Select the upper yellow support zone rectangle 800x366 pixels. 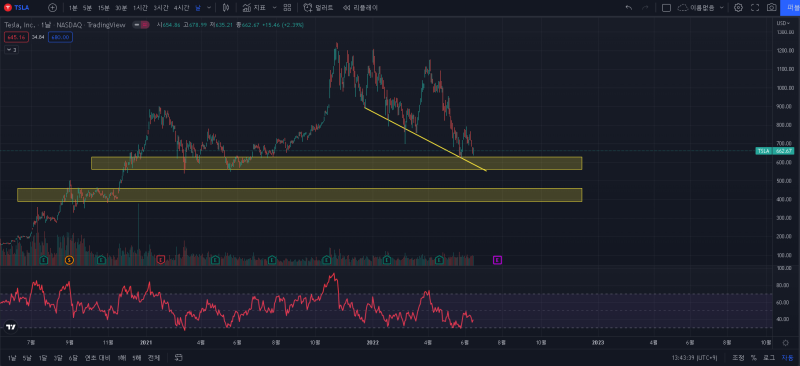coord(336,163)
